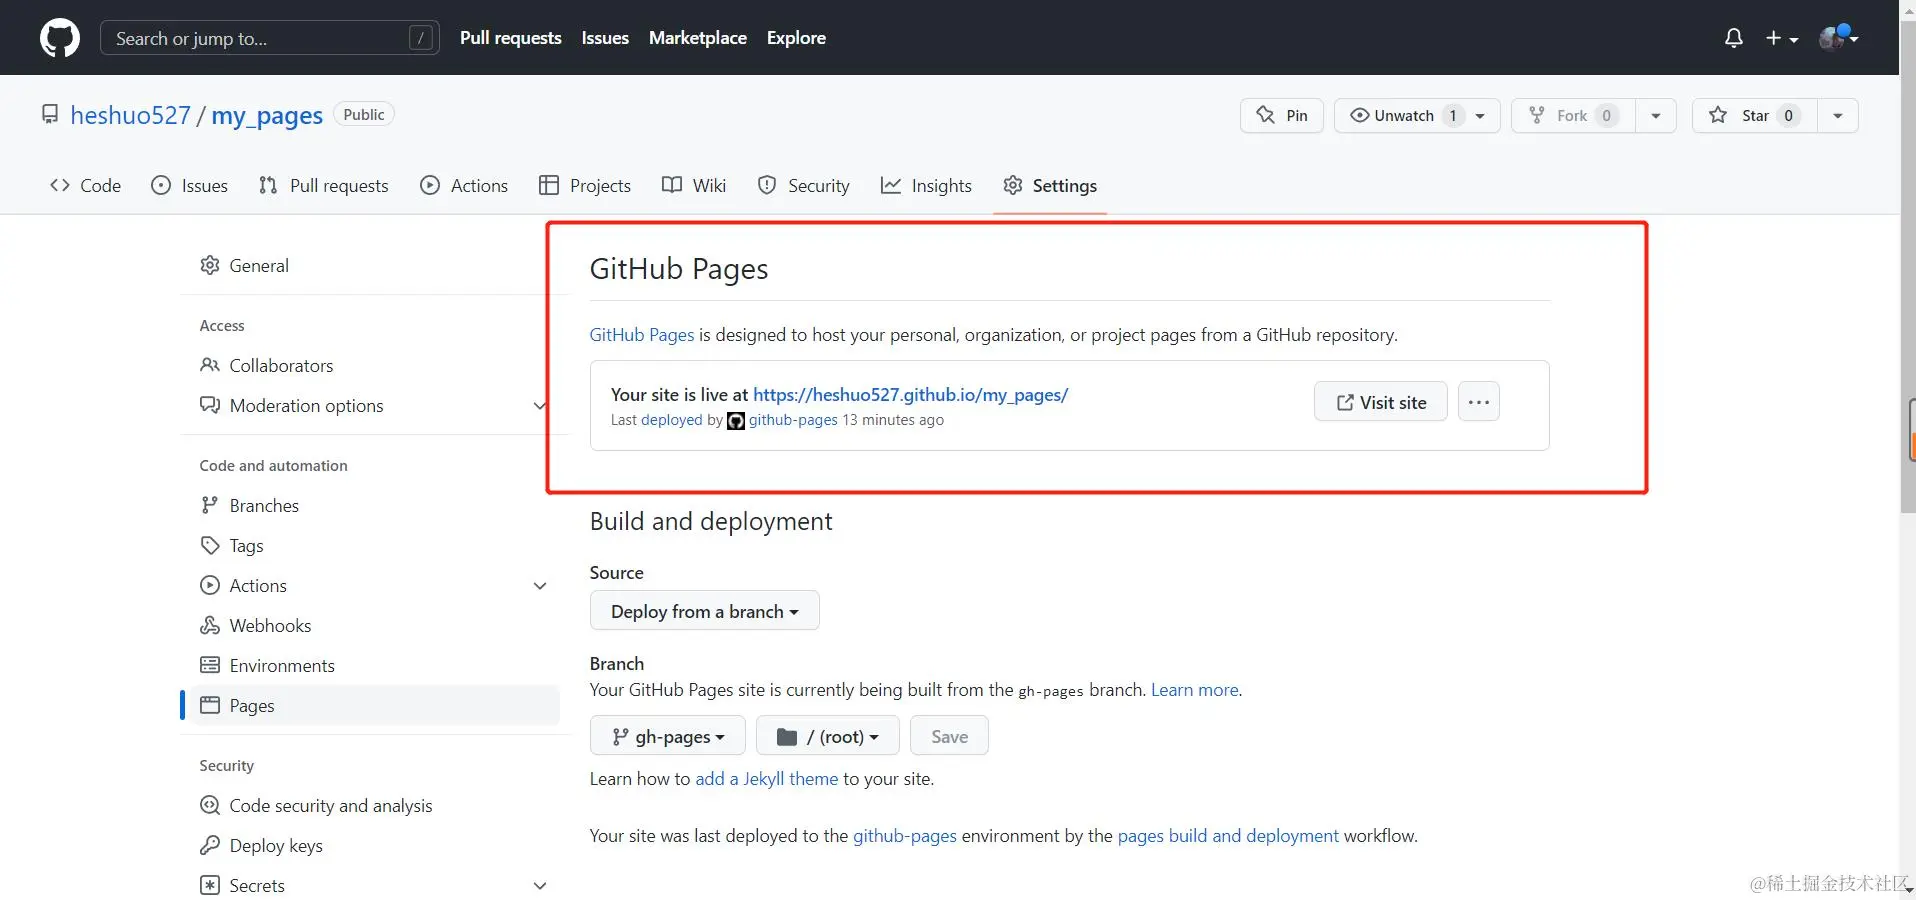Image resolution: width=1916 pixels, height=900 pixels.
Task: Open the gh-pages branch selector
Action: pyautogui.click(x=667, y=736)
